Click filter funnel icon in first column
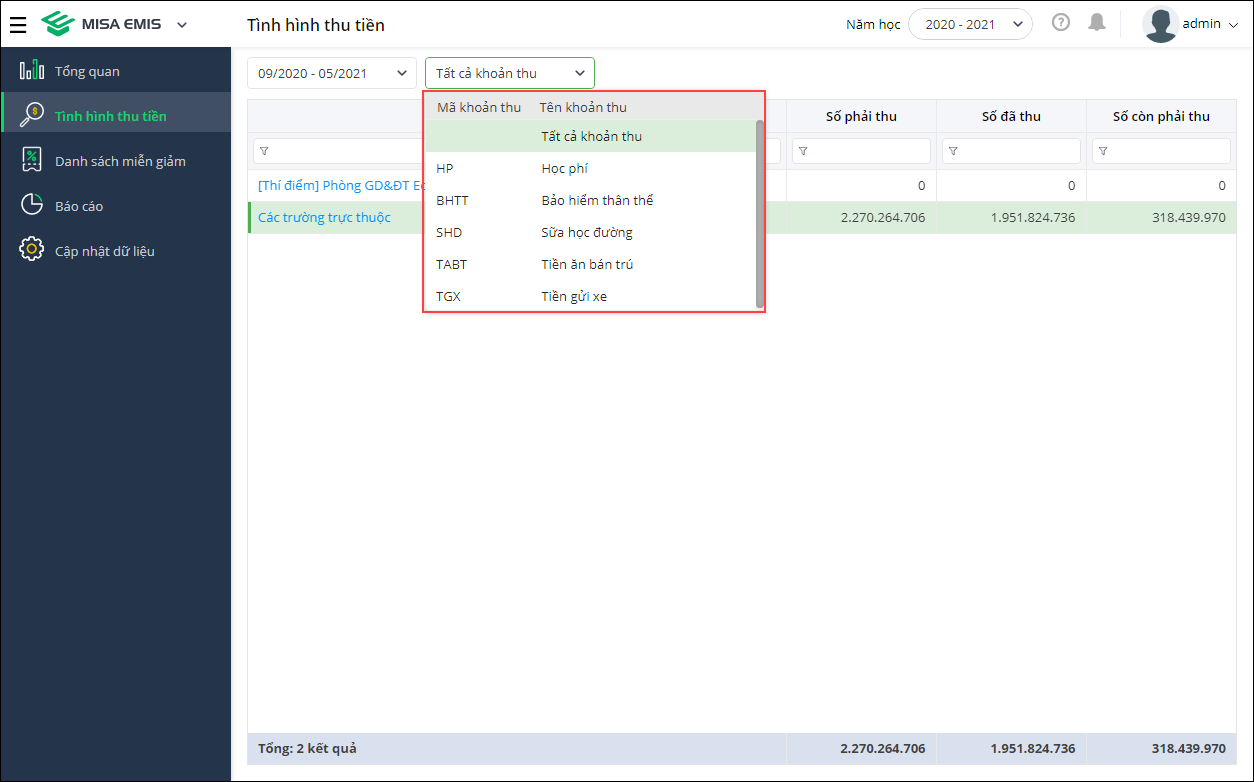 264,151
